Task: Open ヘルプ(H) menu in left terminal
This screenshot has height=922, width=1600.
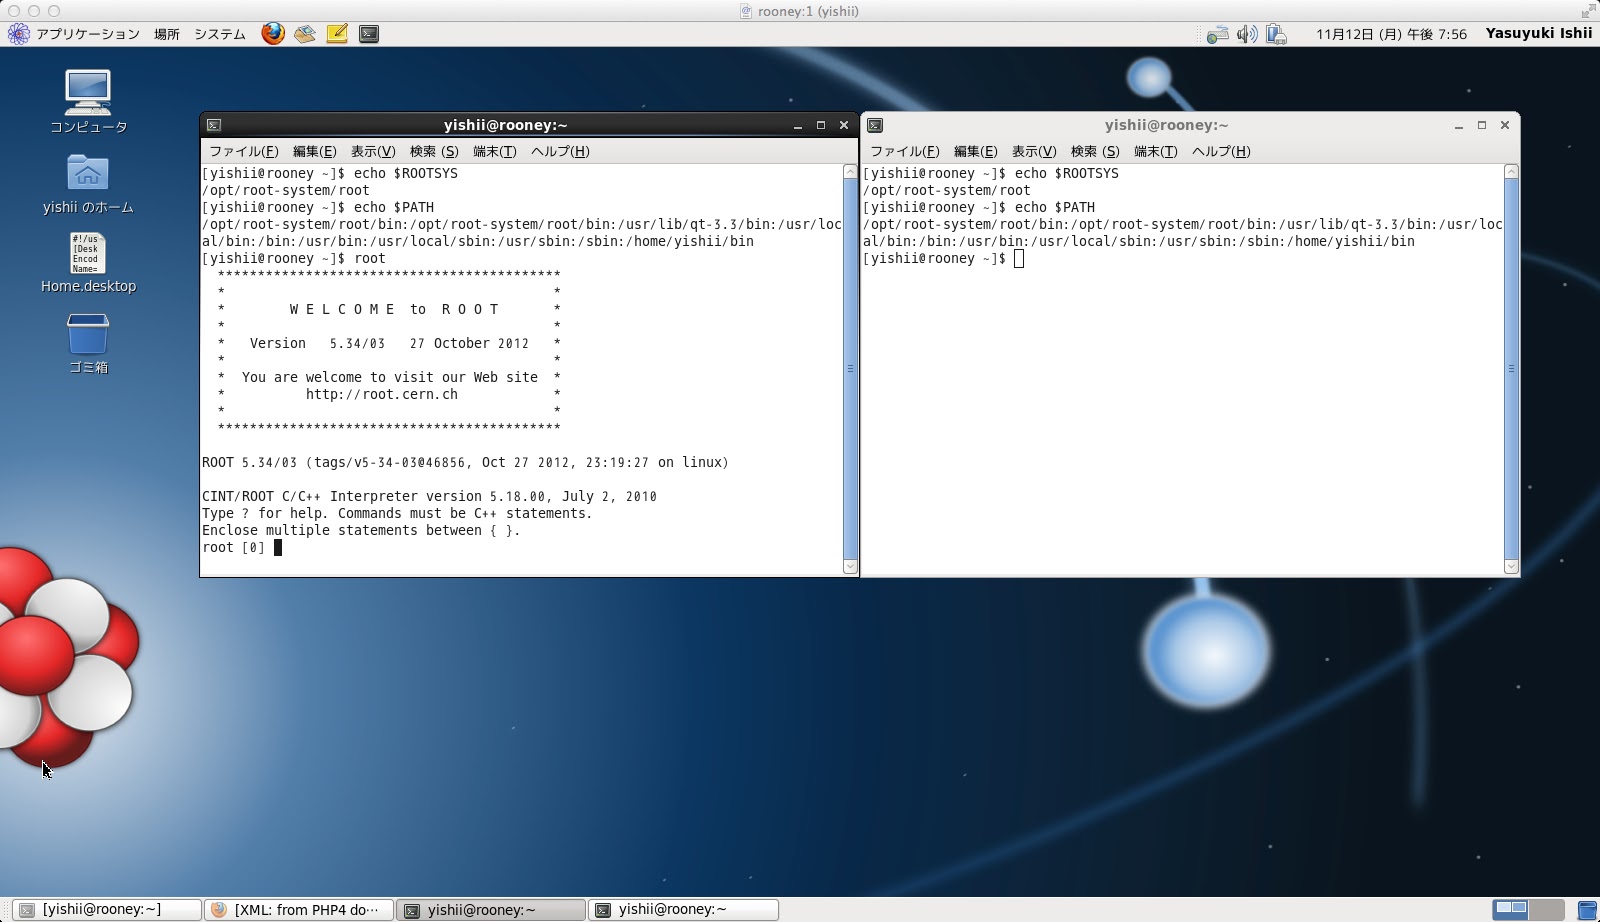Action: click(x=560, y=151)
